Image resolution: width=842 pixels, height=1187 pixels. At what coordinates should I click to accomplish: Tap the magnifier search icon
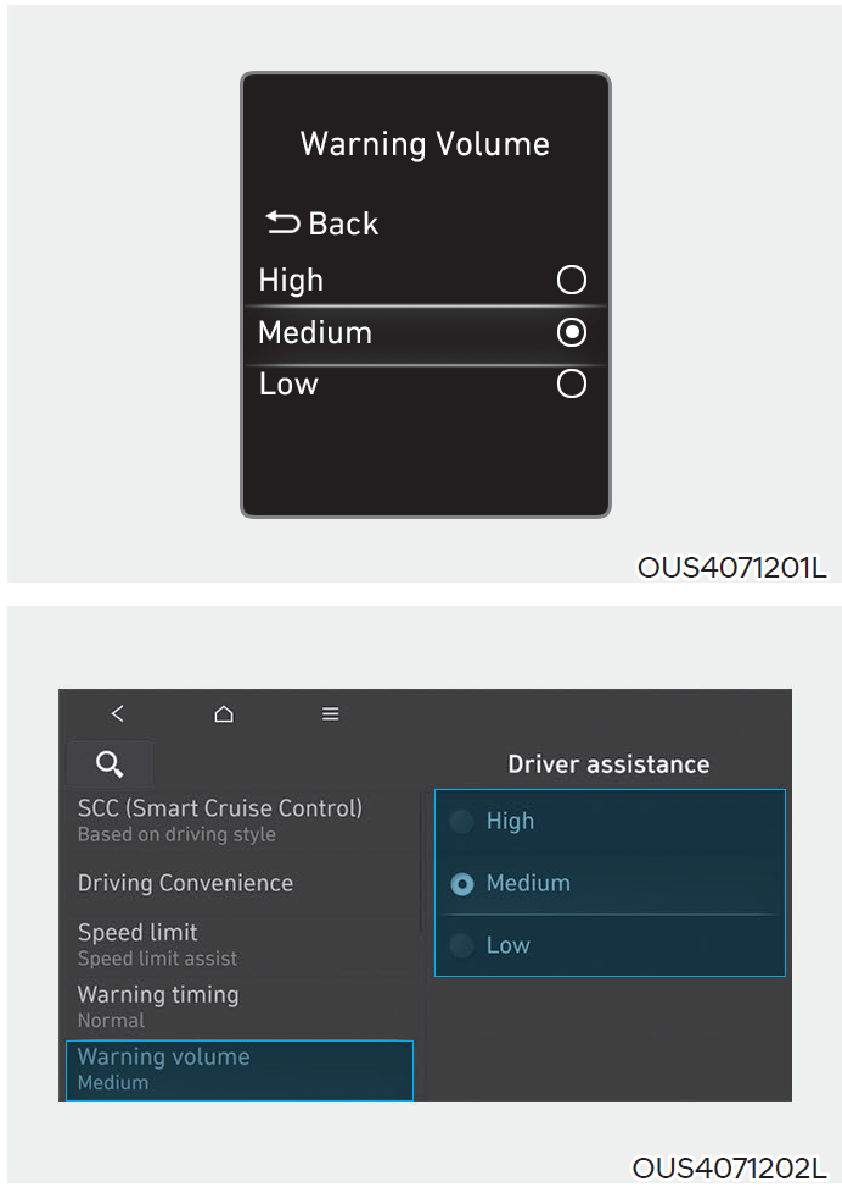pyautogui.click(x=110, y=764)
